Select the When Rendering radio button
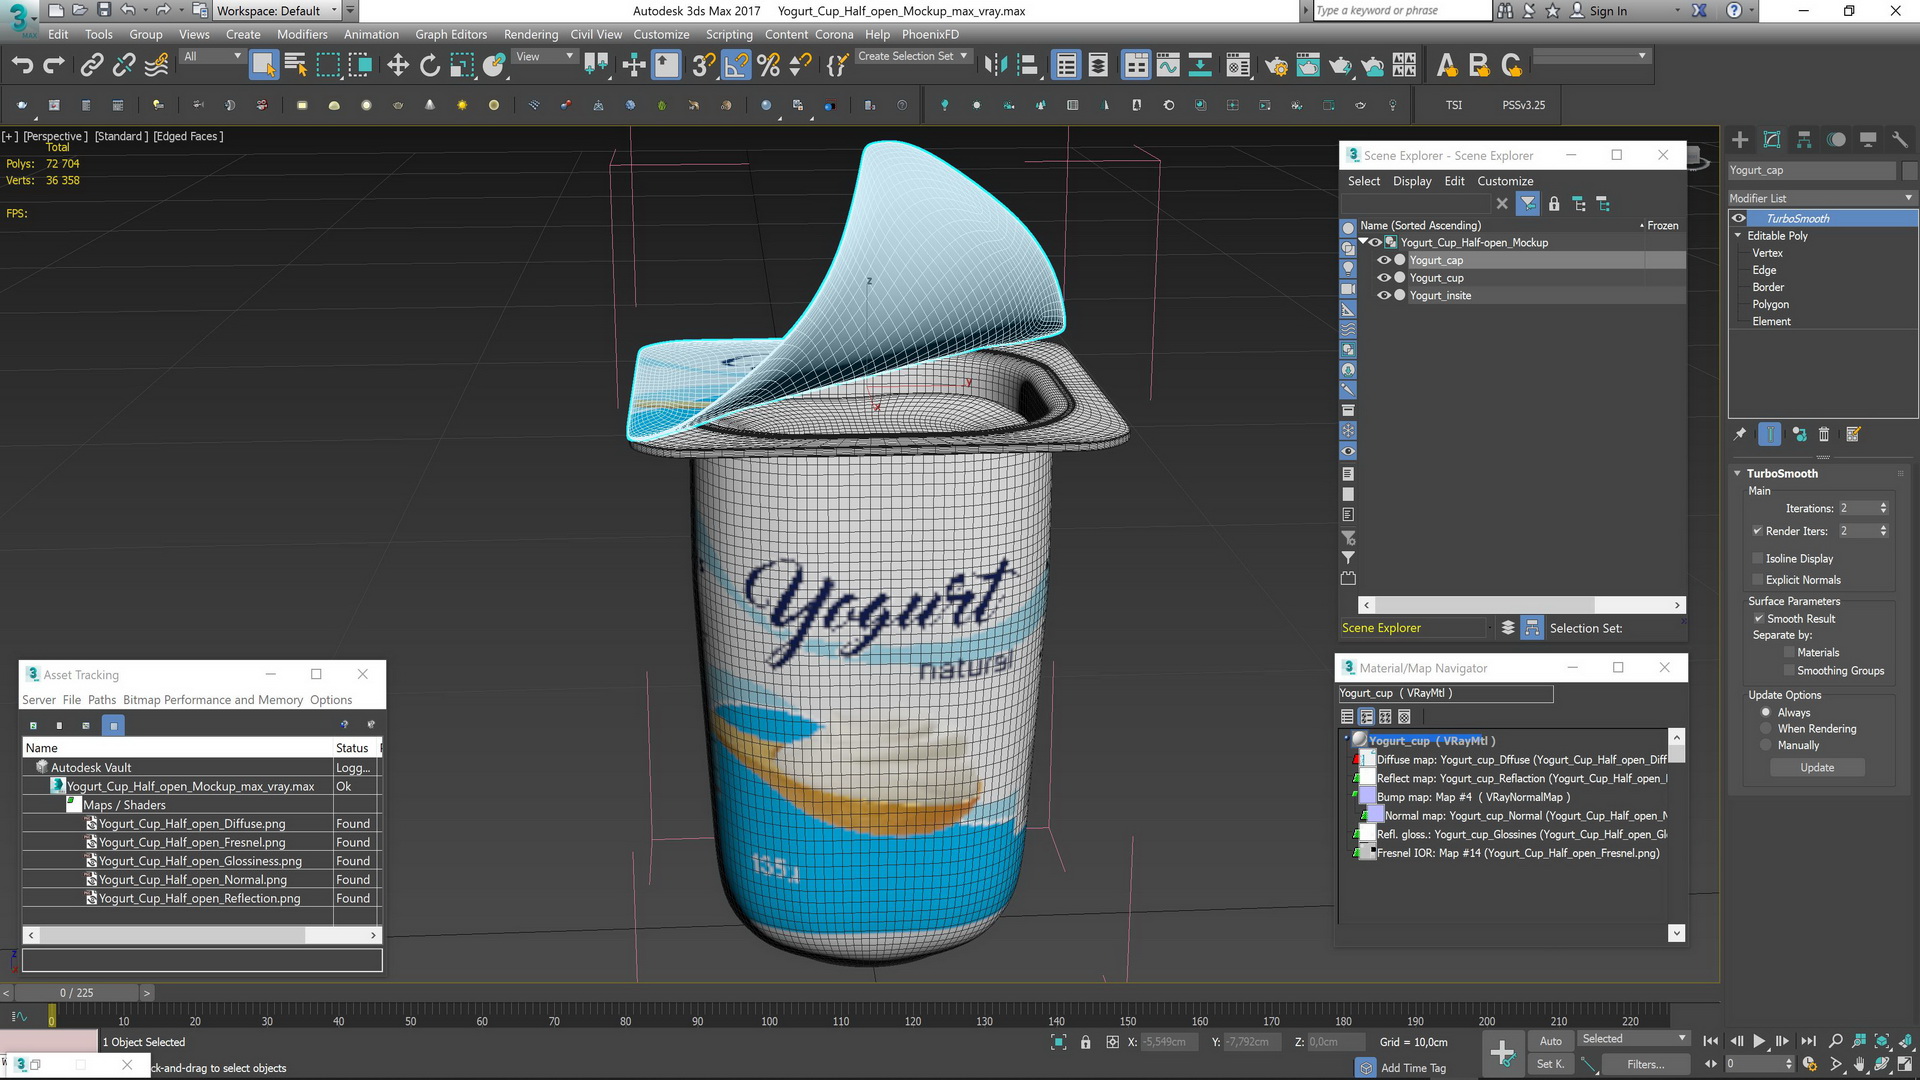The image size is (1920, 1080). click(x=1766, y=729)
